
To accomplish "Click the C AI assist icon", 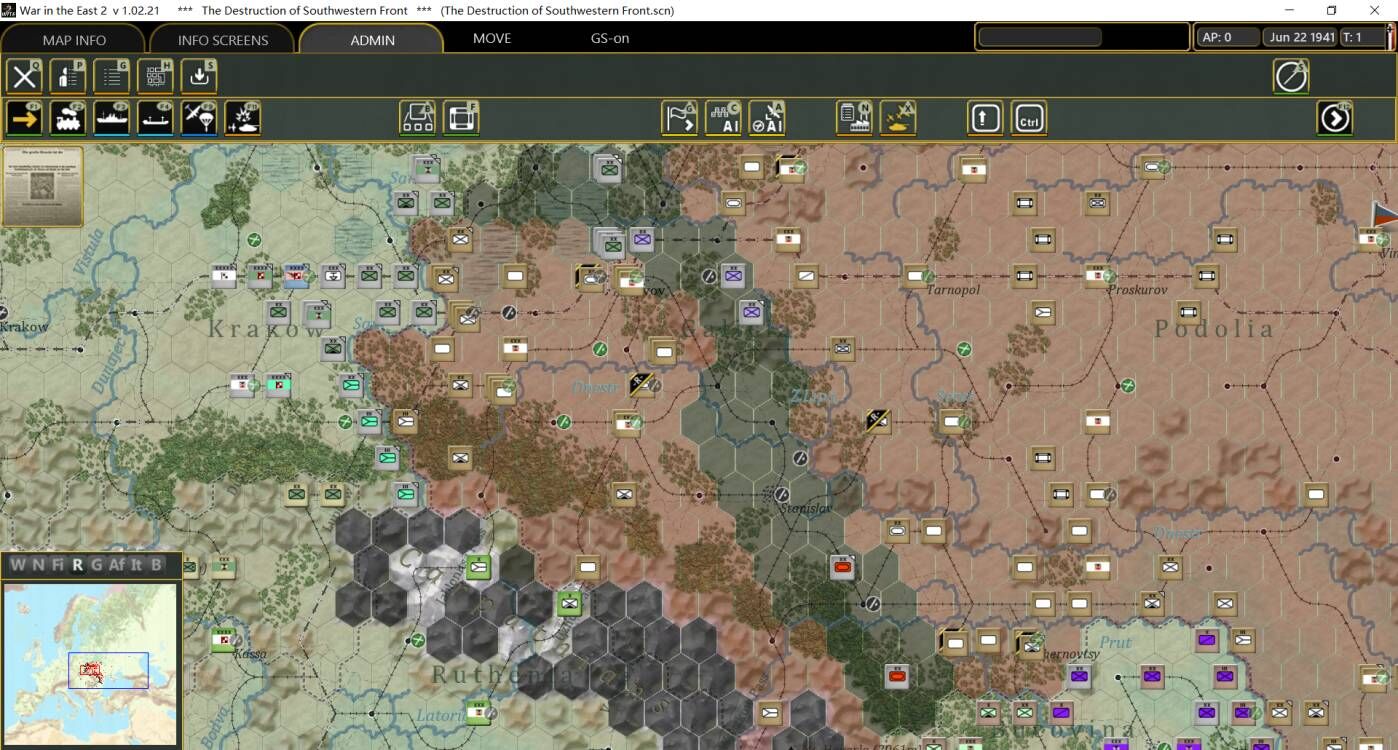I will (x=723, y=118).
